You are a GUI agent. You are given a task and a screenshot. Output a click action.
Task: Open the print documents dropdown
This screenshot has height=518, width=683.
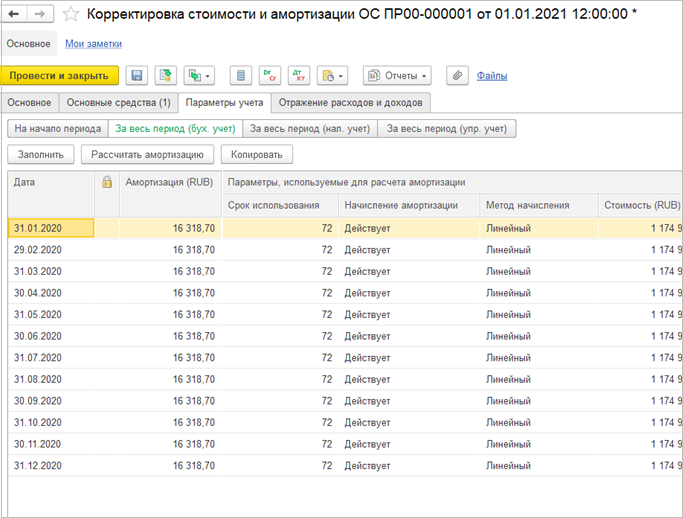pyautogui.click(x=331, y=76)
